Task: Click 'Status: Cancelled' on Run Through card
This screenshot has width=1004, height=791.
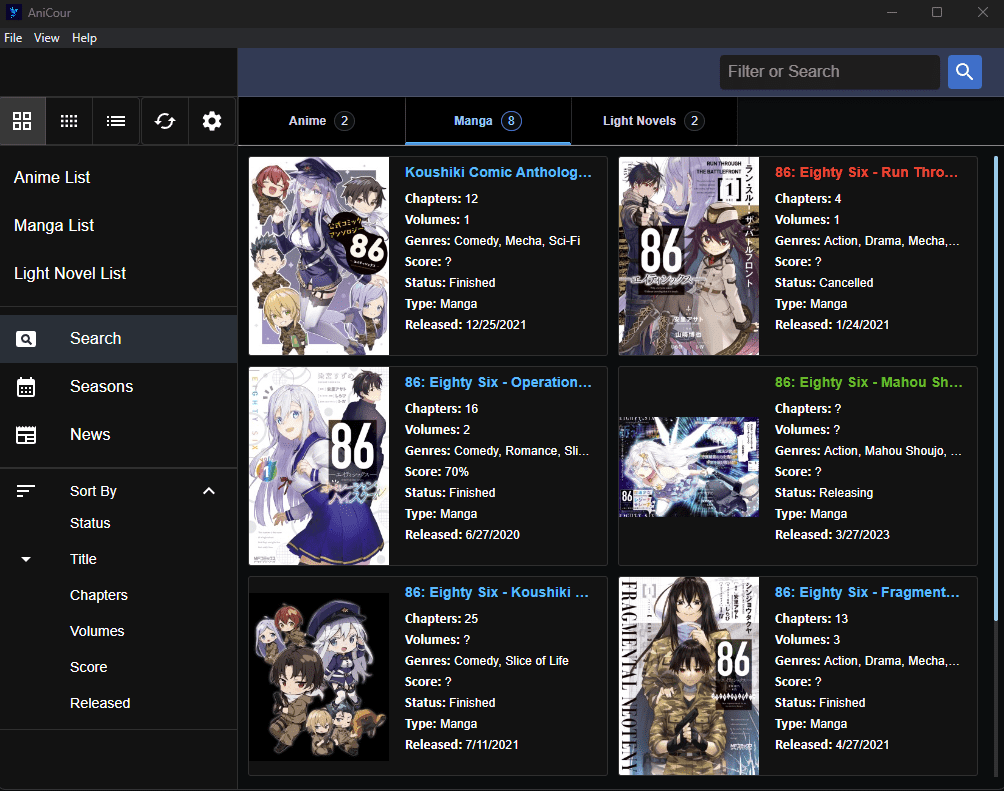Action: pos(824,283)
